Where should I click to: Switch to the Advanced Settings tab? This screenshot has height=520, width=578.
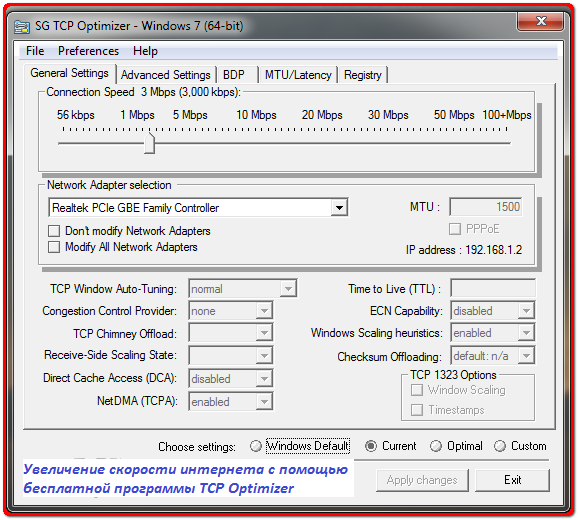pos(166,75)
